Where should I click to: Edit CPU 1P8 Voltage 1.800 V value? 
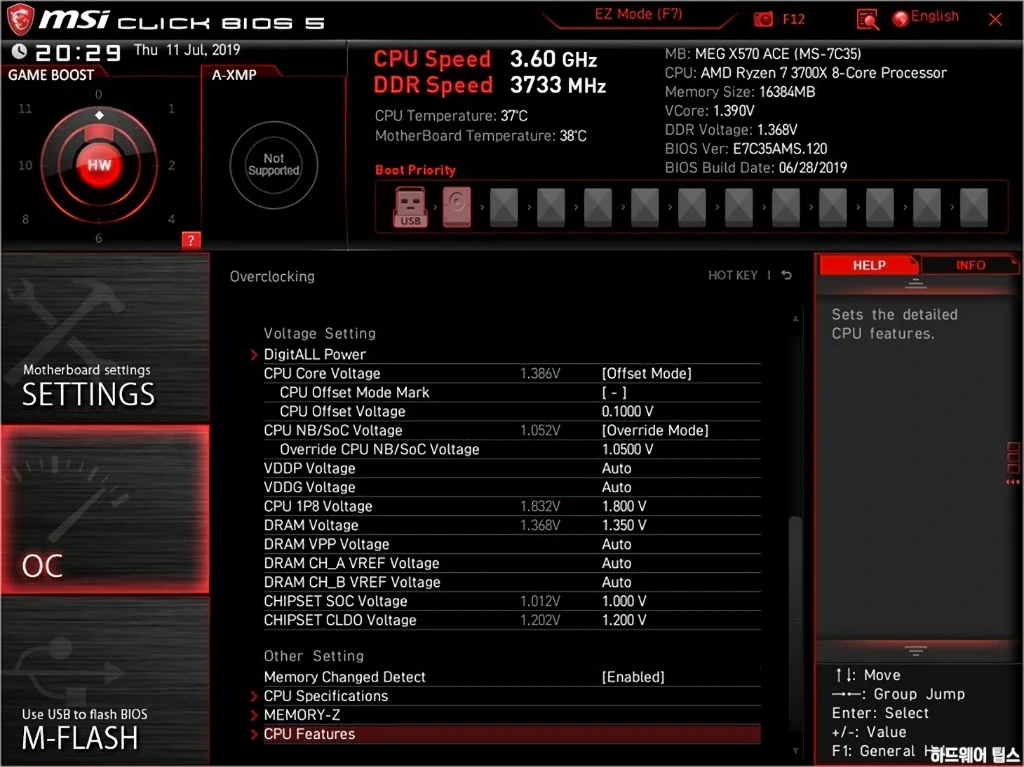[x=624, y=506]
